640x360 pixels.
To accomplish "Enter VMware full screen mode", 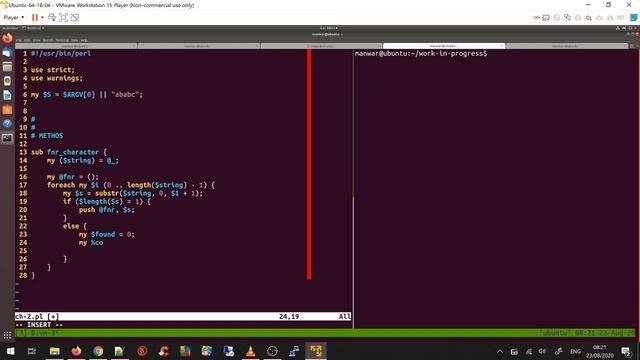I will [x=63, y=18].
